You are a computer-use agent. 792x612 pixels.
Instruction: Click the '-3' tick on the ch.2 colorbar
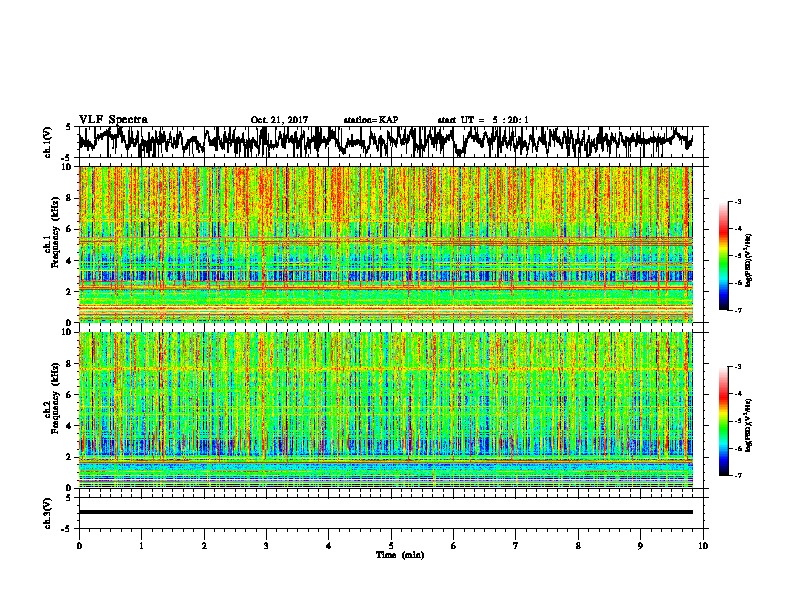click(x=738, y=367)
